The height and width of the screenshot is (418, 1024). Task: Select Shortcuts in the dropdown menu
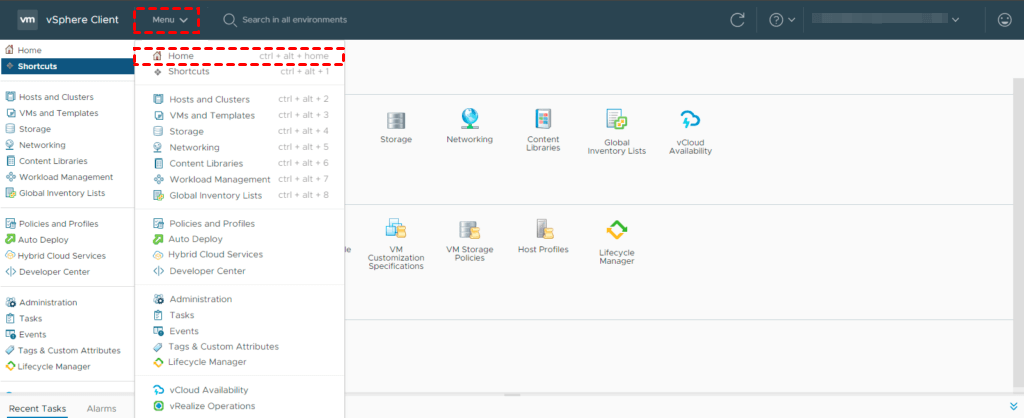click(240, 72)
